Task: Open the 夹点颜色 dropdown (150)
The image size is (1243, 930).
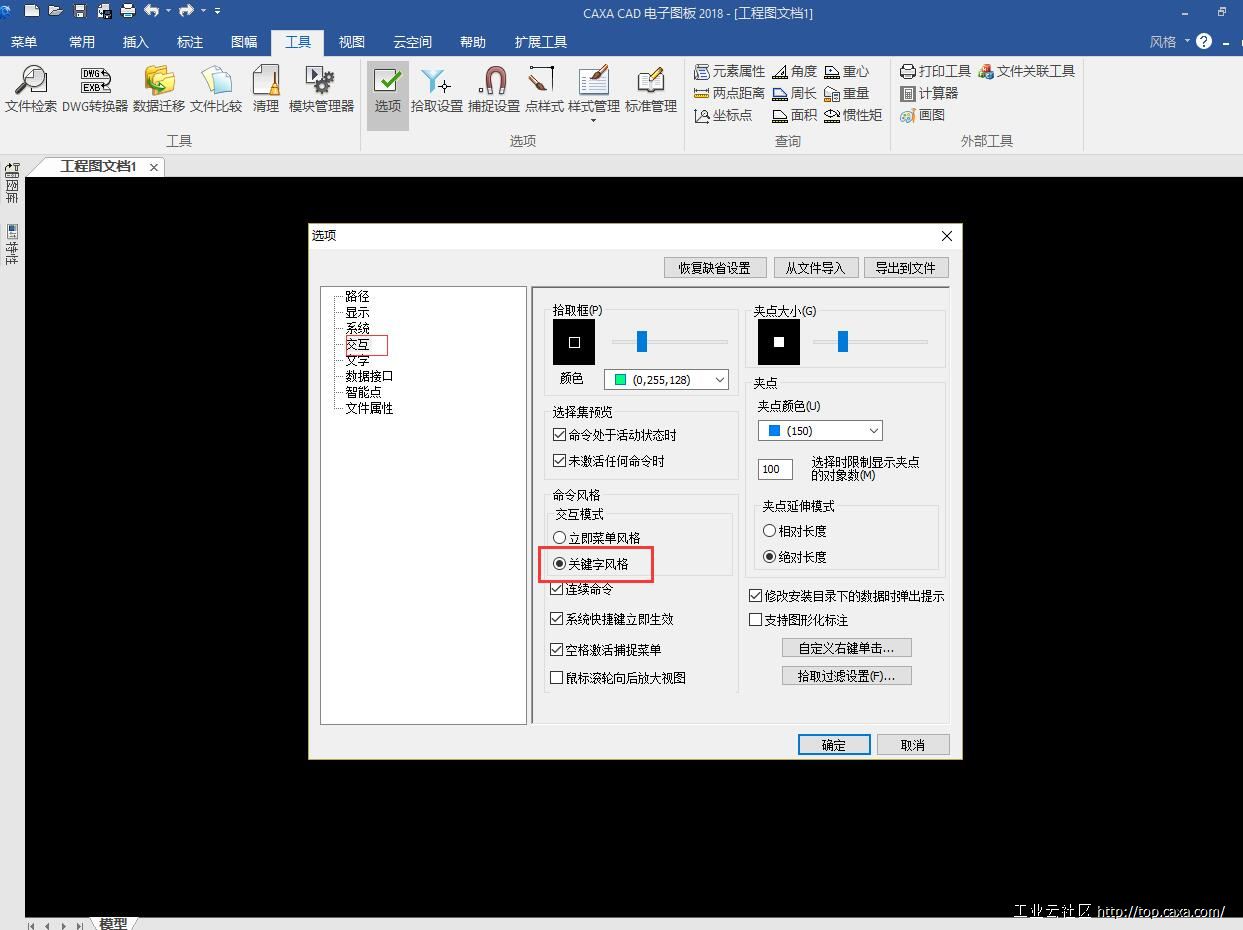Action: 820,431
